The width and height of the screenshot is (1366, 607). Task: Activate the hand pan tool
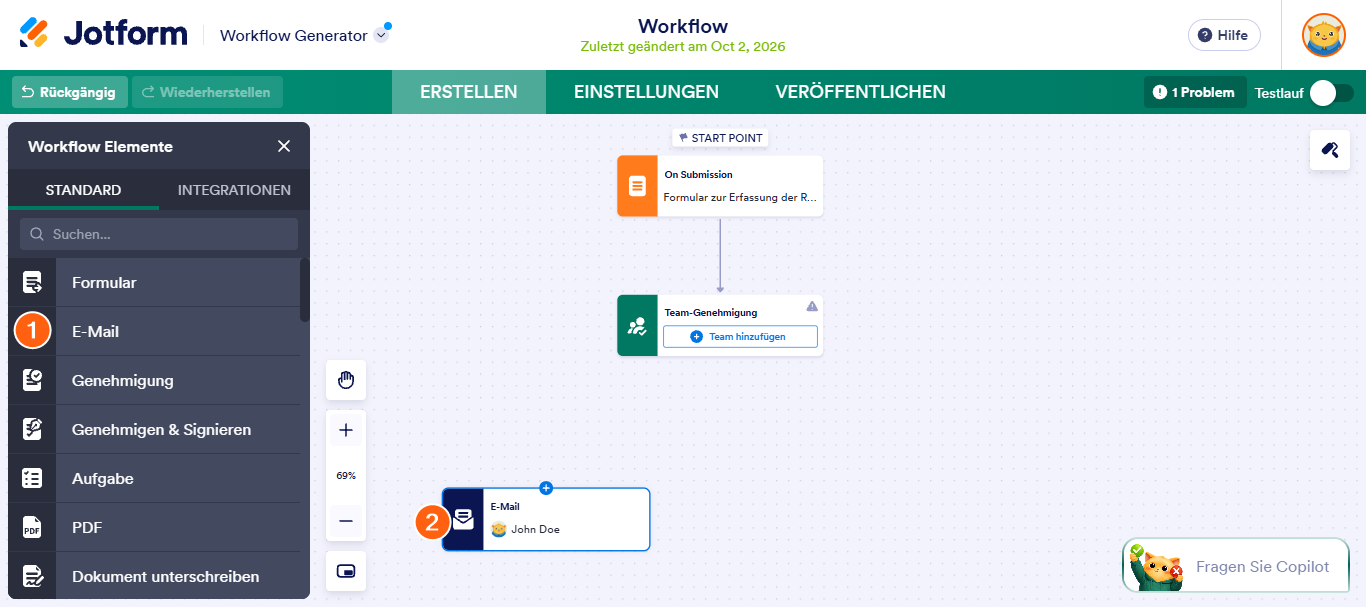pyautogui.click(x=346, y=380)
